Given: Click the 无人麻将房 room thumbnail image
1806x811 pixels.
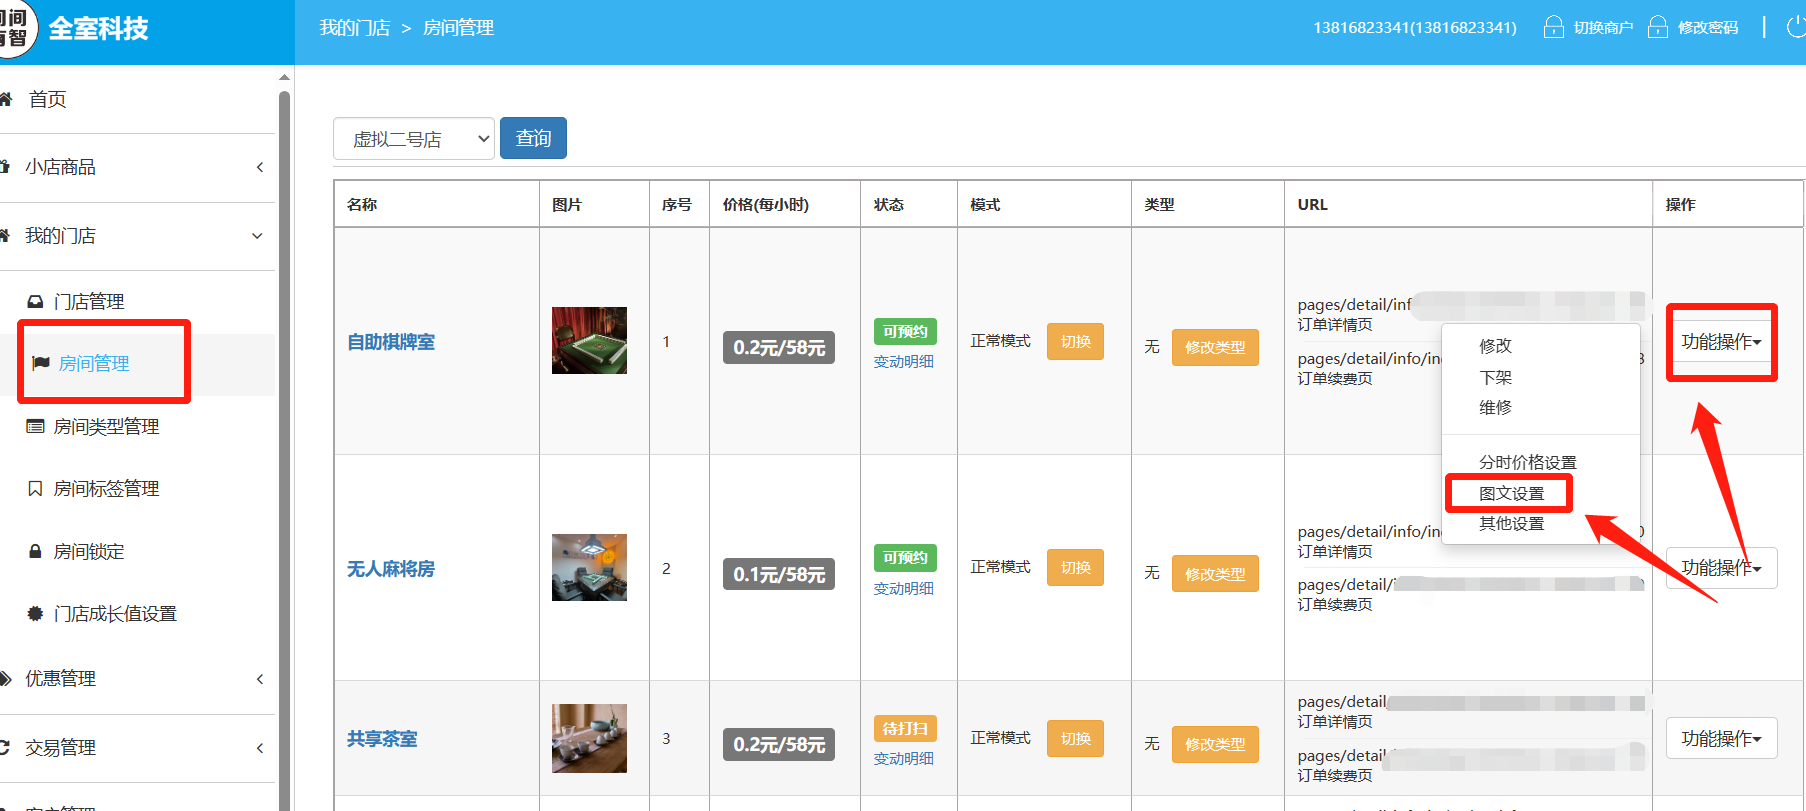Looking at the screenshot, I should (x=589, y=568).
